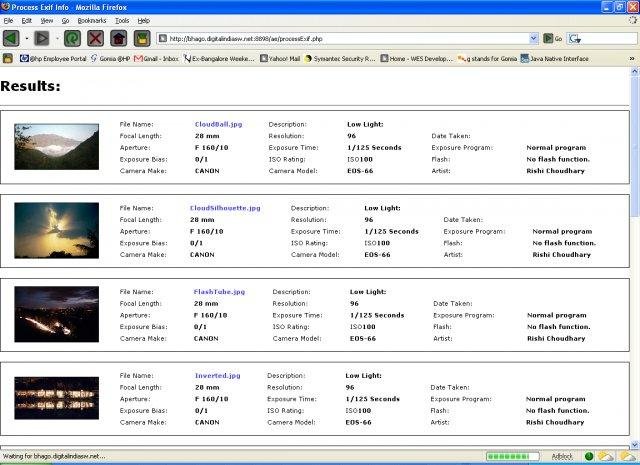640x465 pixels.
Task: Click the CloudSilhouette sunset thumbnail
Action: [56, 230]
